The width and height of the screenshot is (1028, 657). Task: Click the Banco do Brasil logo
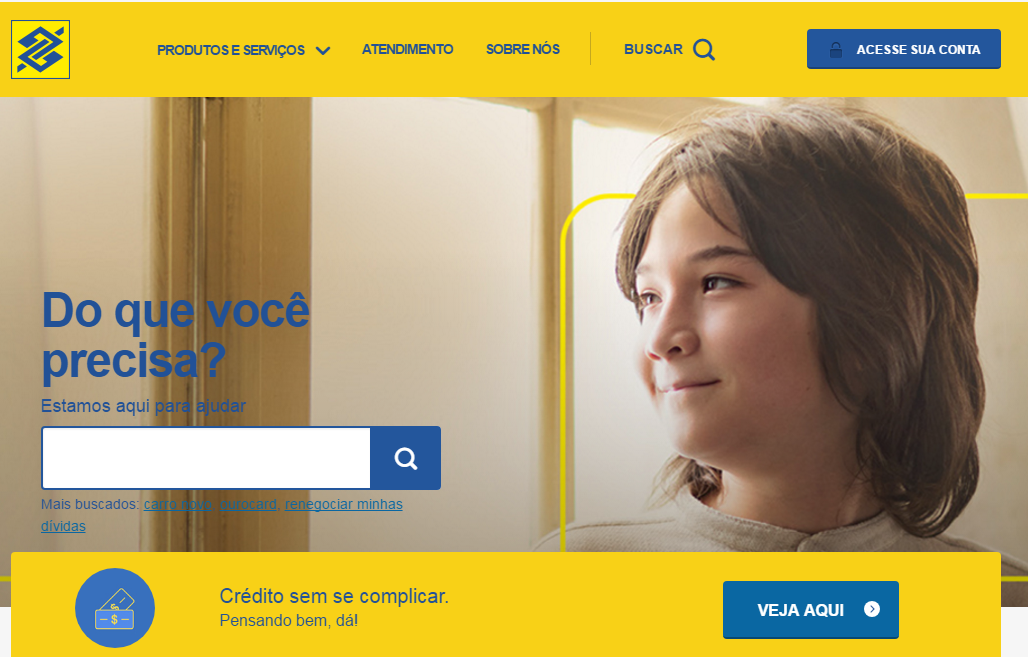41,49
